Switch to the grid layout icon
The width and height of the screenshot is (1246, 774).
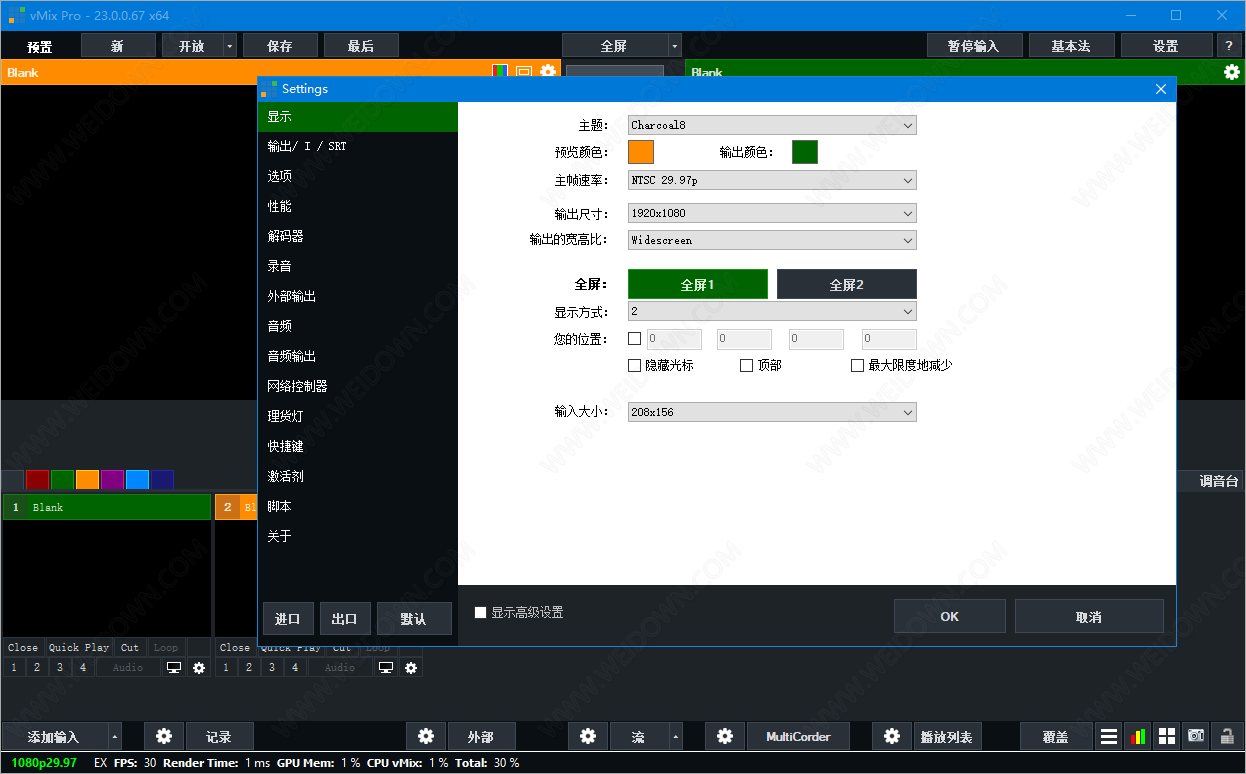point(1167,737)
